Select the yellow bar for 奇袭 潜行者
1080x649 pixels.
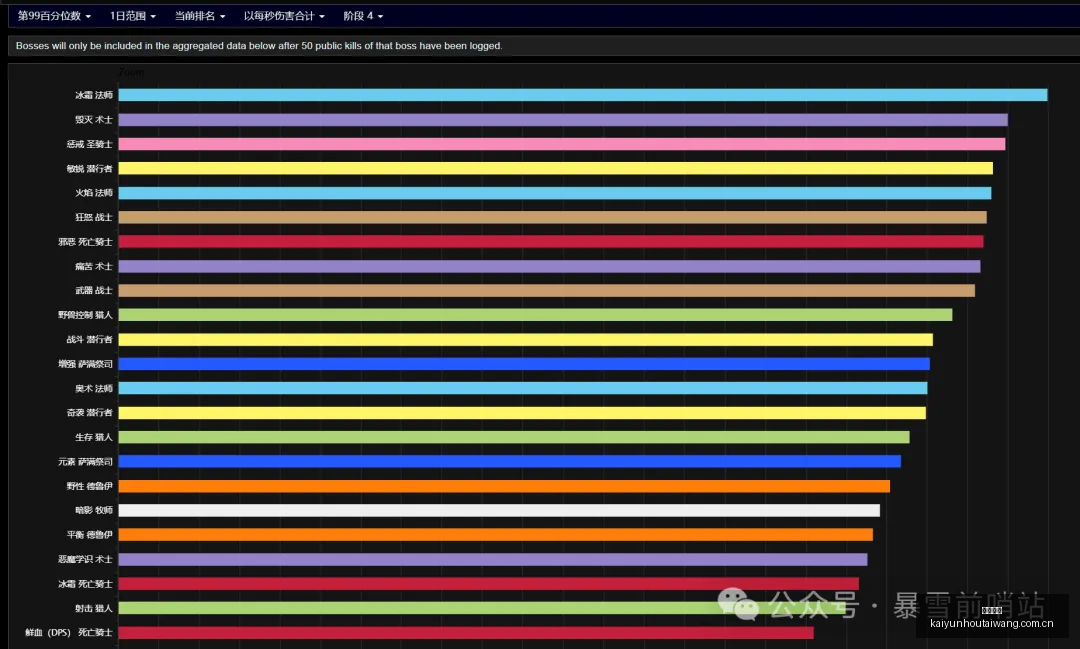pyautogui.click(x=522, y=413)
